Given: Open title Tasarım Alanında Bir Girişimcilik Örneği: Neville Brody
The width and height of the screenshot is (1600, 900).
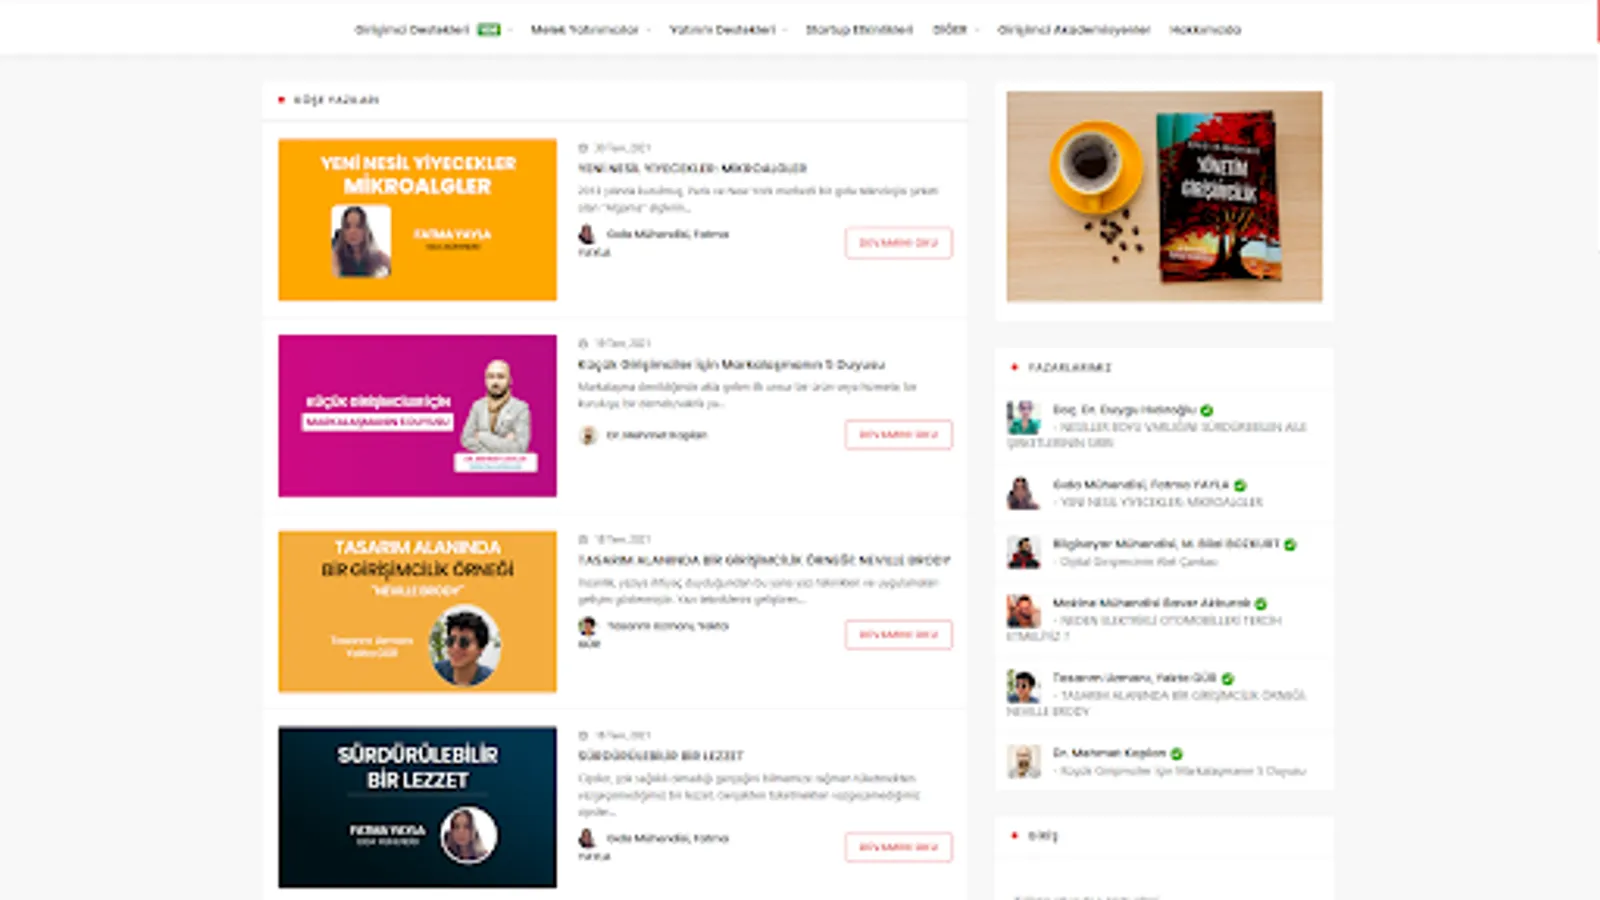Looking at the screenshot, I should [x=764, y=560].
